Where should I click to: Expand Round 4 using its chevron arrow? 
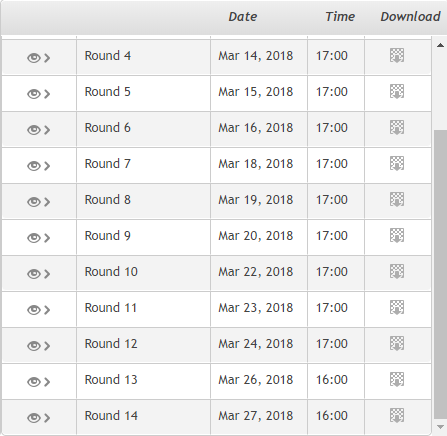click(47, 58)
